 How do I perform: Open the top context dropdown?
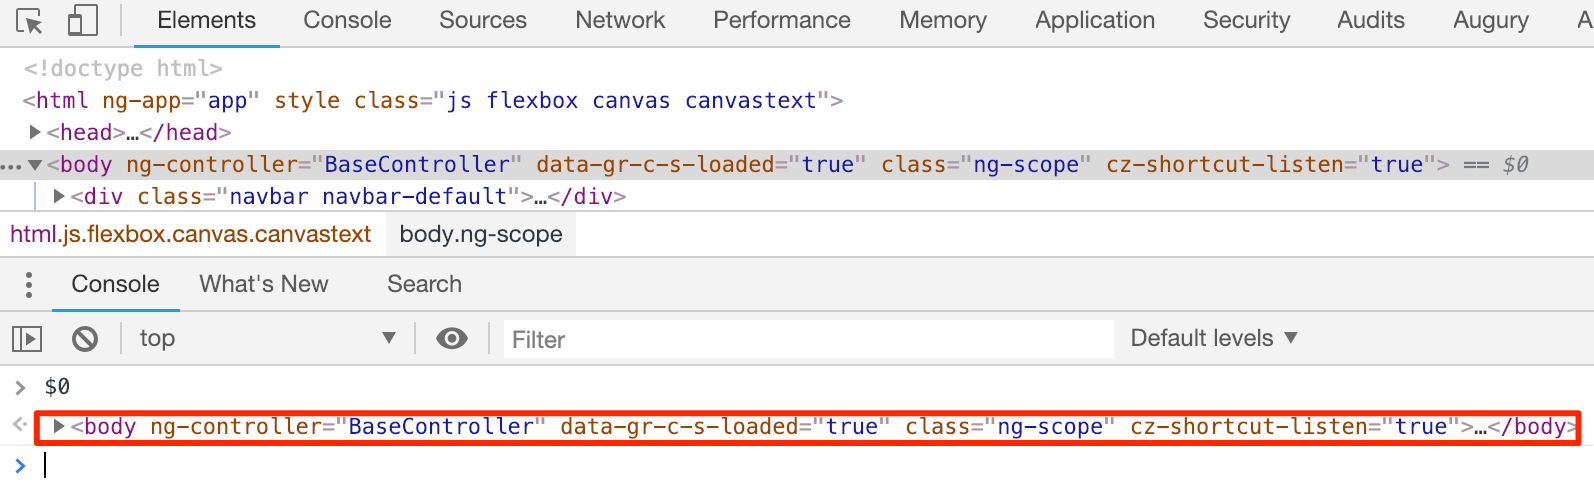(267, 339)
